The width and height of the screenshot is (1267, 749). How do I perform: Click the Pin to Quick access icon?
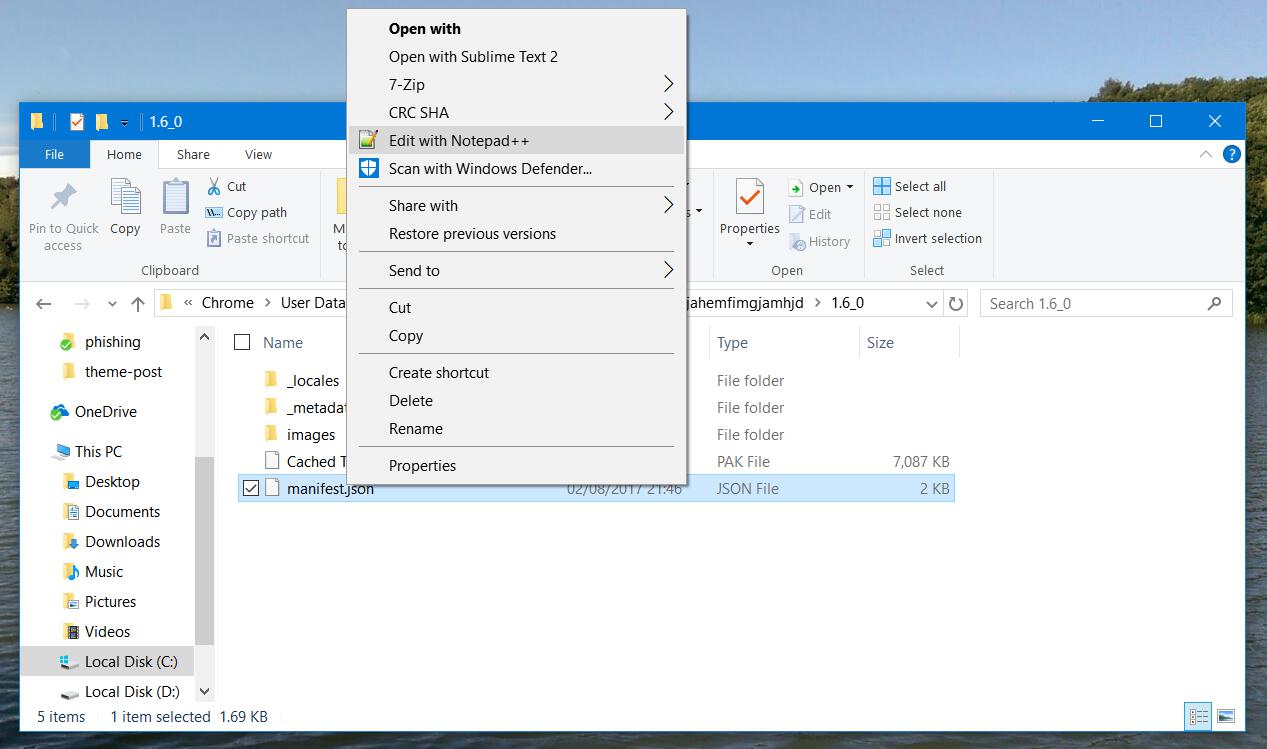coord(63,196)
